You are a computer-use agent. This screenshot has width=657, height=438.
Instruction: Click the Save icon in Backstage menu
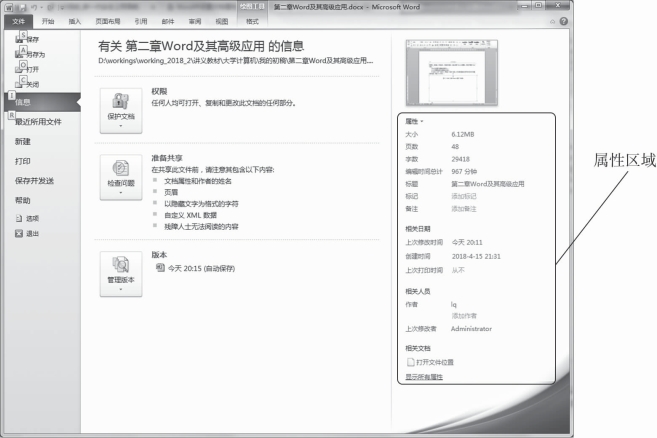pyautogui.click(x=19, y=39)
